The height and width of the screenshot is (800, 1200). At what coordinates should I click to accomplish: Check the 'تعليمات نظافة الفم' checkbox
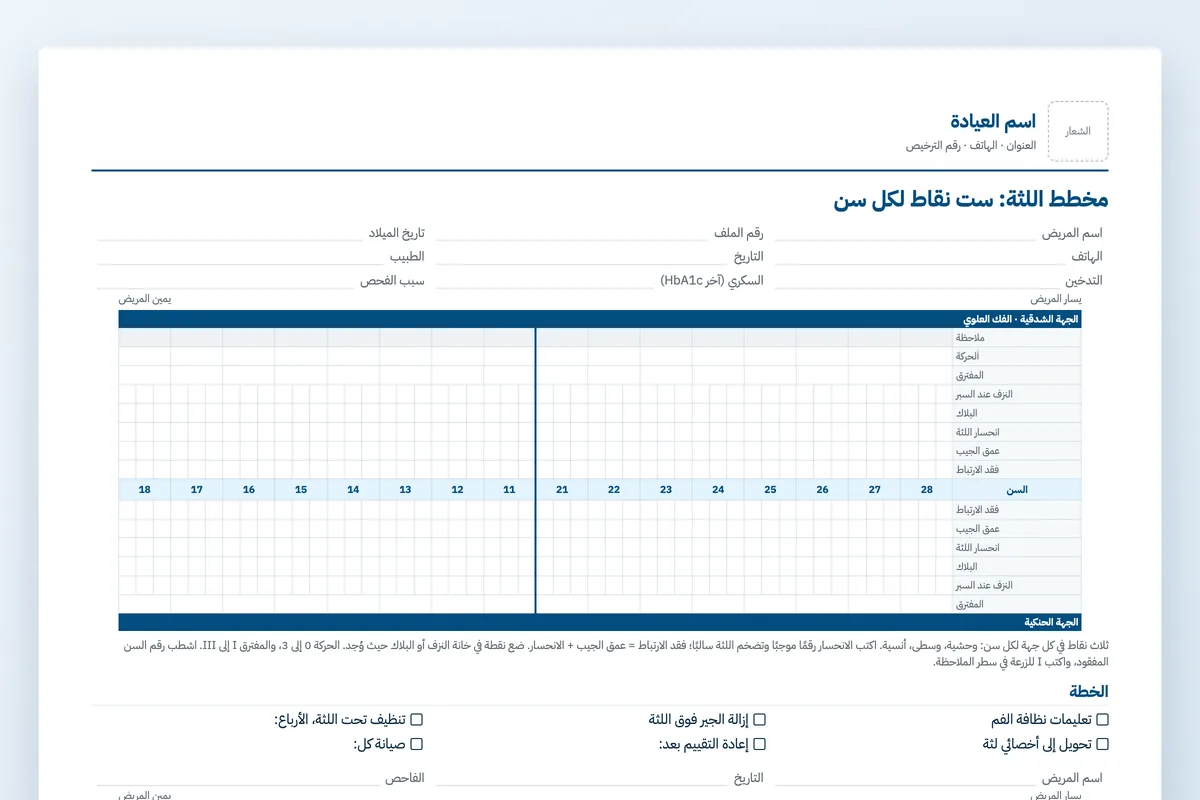click(x=1102, y=719)
